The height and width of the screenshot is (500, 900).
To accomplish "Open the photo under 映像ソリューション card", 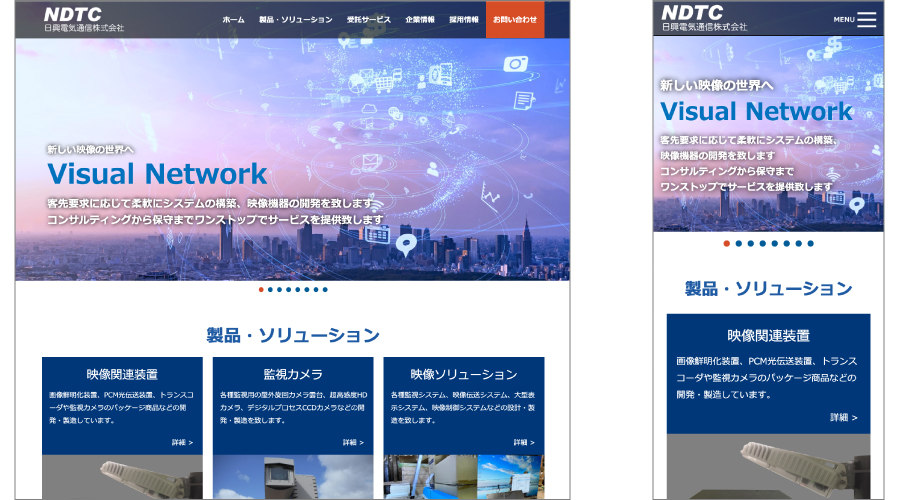I will (x=464, y=477).
